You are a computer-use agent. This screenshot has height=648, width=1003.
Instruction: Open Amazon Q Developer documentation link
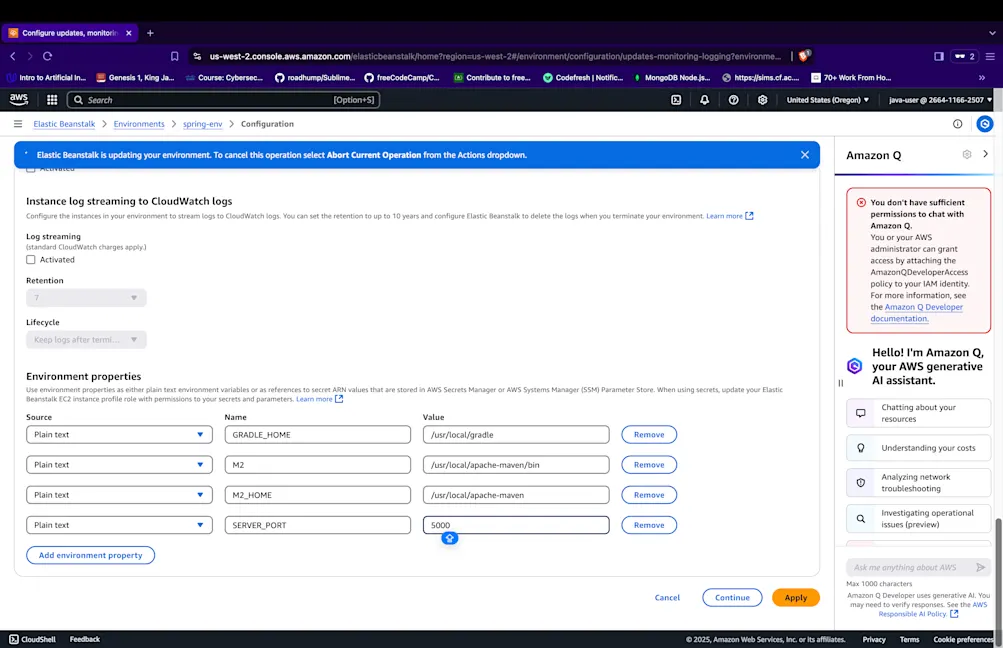coord(917,313)
